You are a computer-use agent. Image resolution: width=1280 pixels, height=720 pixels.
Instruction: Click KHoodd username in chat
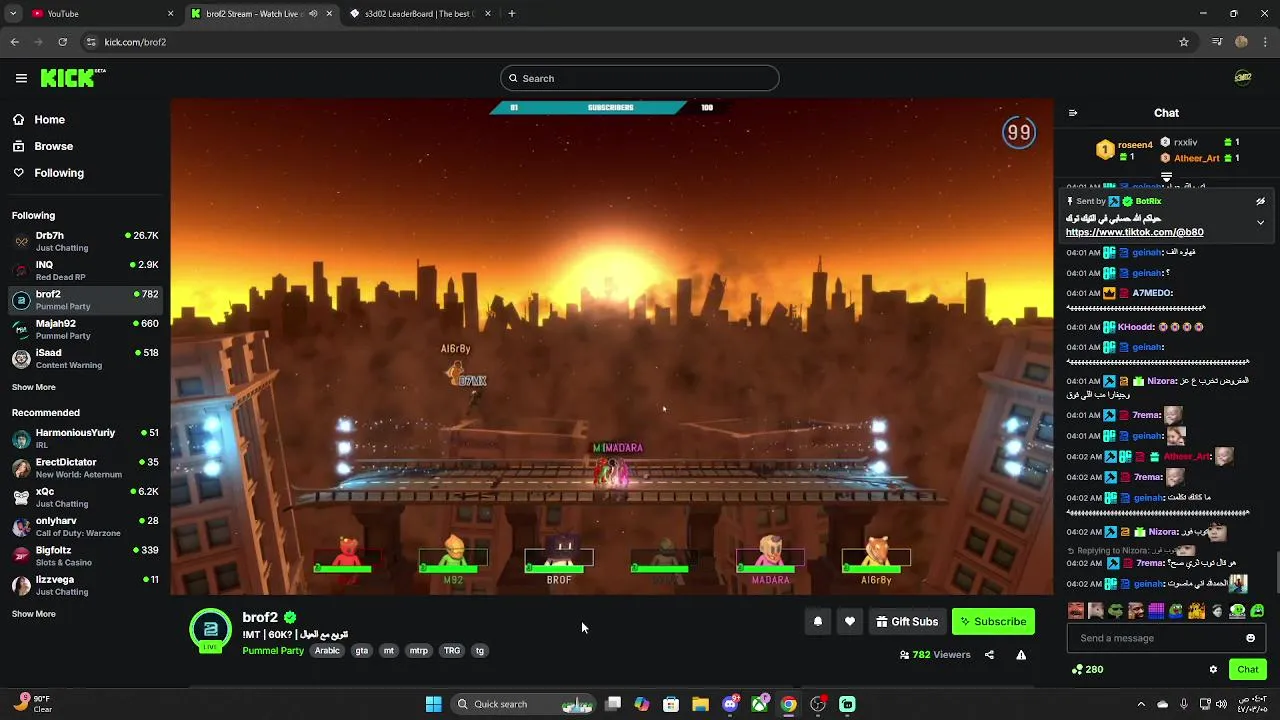[x=1135, y=327]
